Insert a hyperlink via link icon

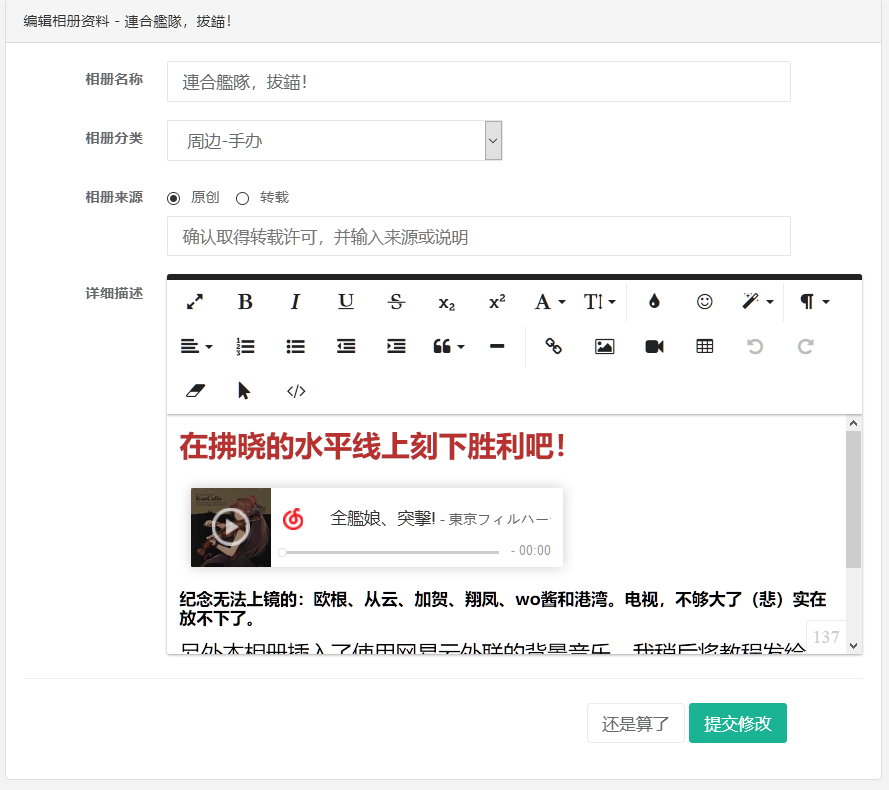pos(553,346)
